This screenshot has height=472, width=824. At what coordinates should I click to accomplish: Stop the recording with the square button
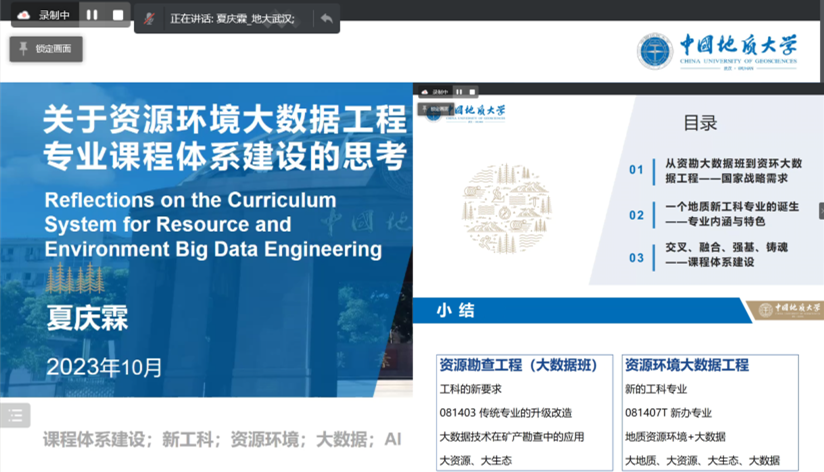[118, 15]
